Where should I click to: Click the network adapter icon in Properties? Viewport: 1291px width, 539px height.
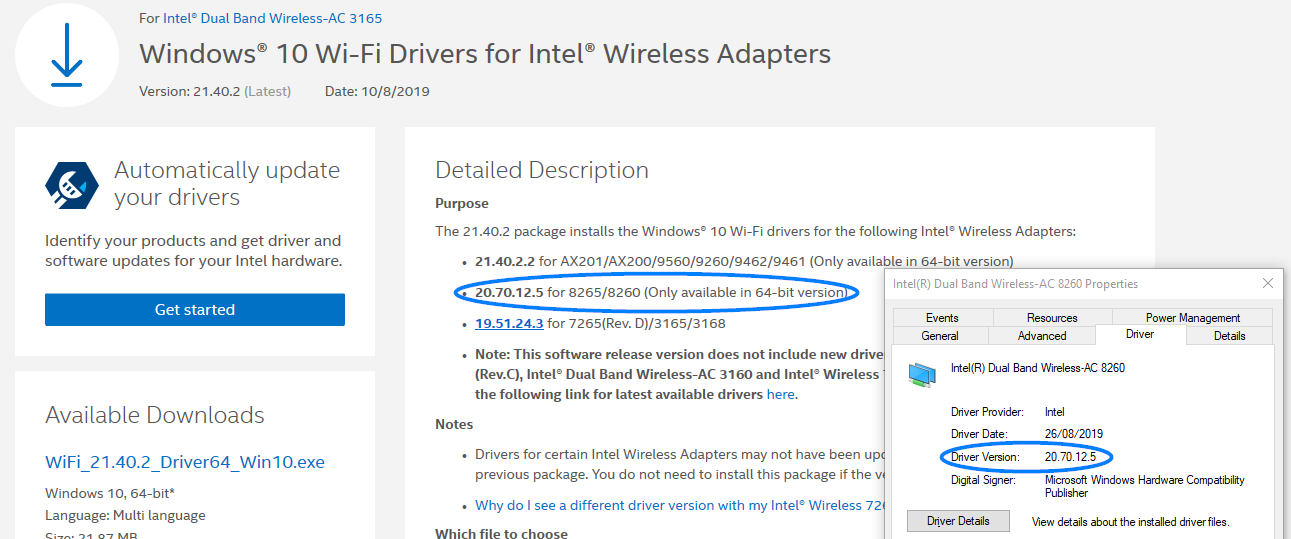922,374
